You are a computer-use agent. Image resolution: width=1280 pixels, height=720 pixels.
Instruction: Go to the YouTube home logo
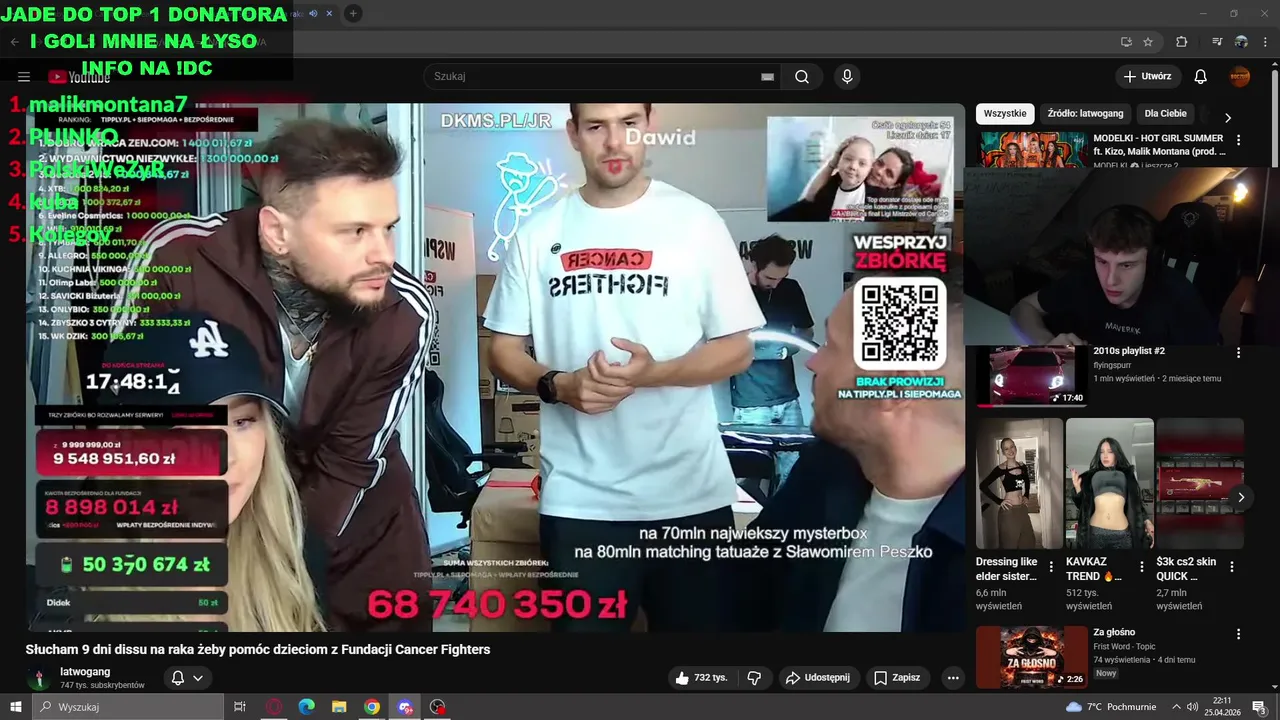pos(79,77)
